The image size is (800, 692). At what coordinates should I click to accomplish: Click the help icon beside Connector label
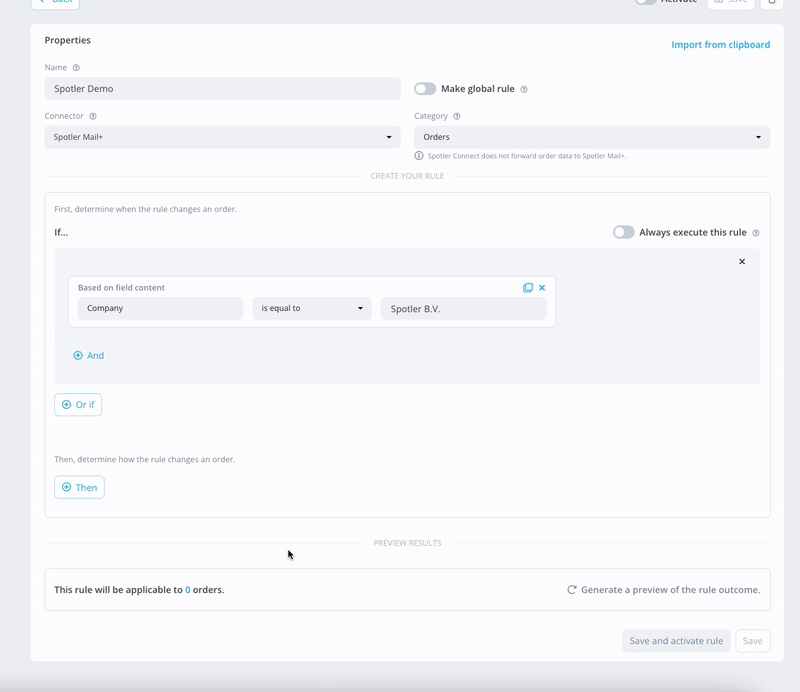pos(93,116)
